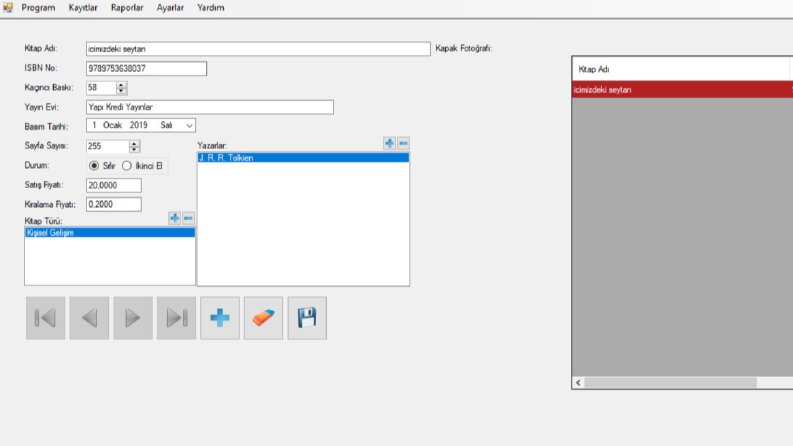Add an author with Yazarlar plus icon

[389, 144]
